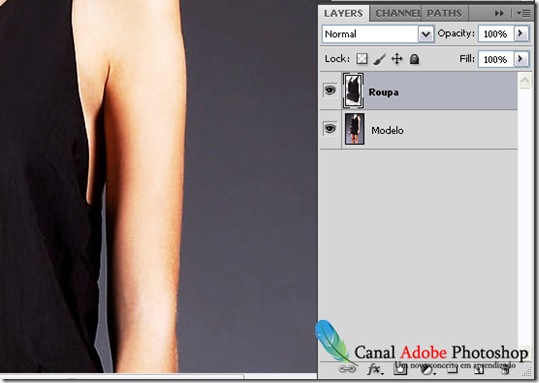Open the Opacity slider arrow
Image resolution: width=539 pixels, height=383 pixels.
[x=520, y=33]
